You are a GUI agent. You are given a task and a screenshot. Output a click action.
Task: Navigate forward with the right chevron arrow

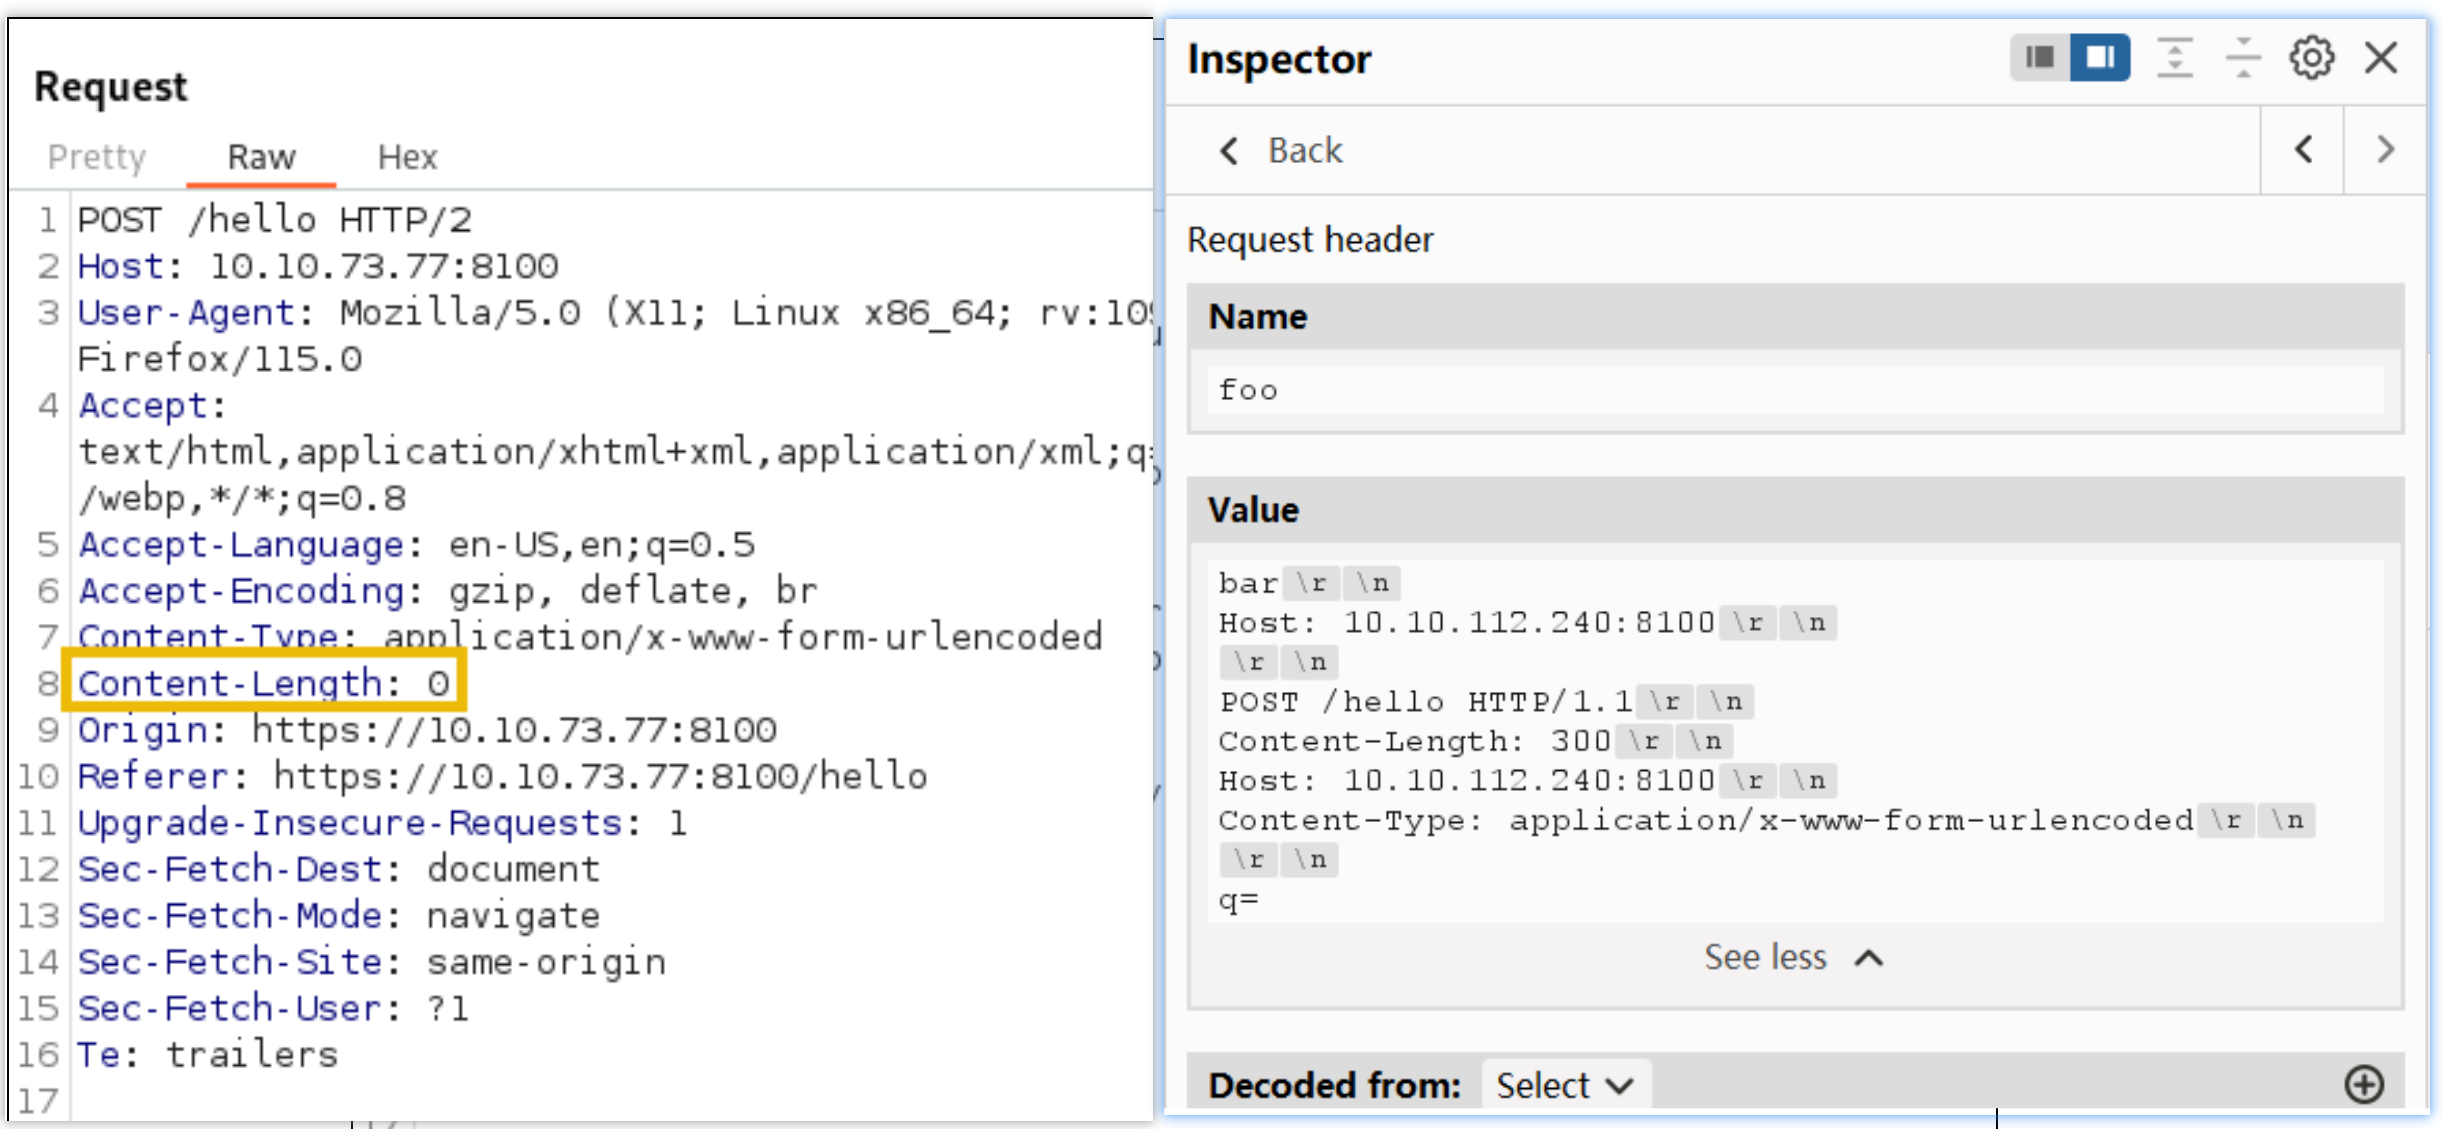(2385, 149)
